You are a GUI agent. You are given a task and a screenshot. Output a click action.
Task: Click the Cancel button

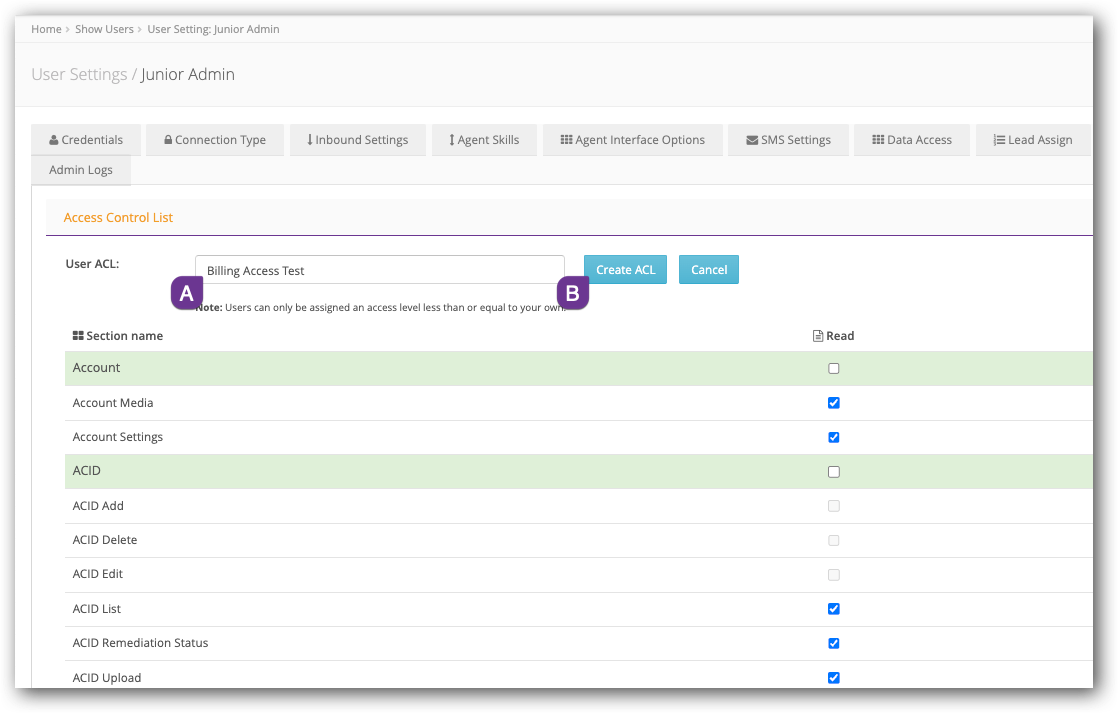[708, 269]
